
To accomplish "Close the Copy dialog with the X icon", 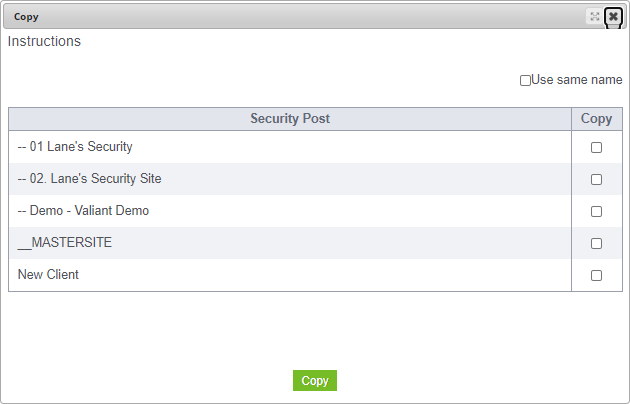I will [613, 16].
